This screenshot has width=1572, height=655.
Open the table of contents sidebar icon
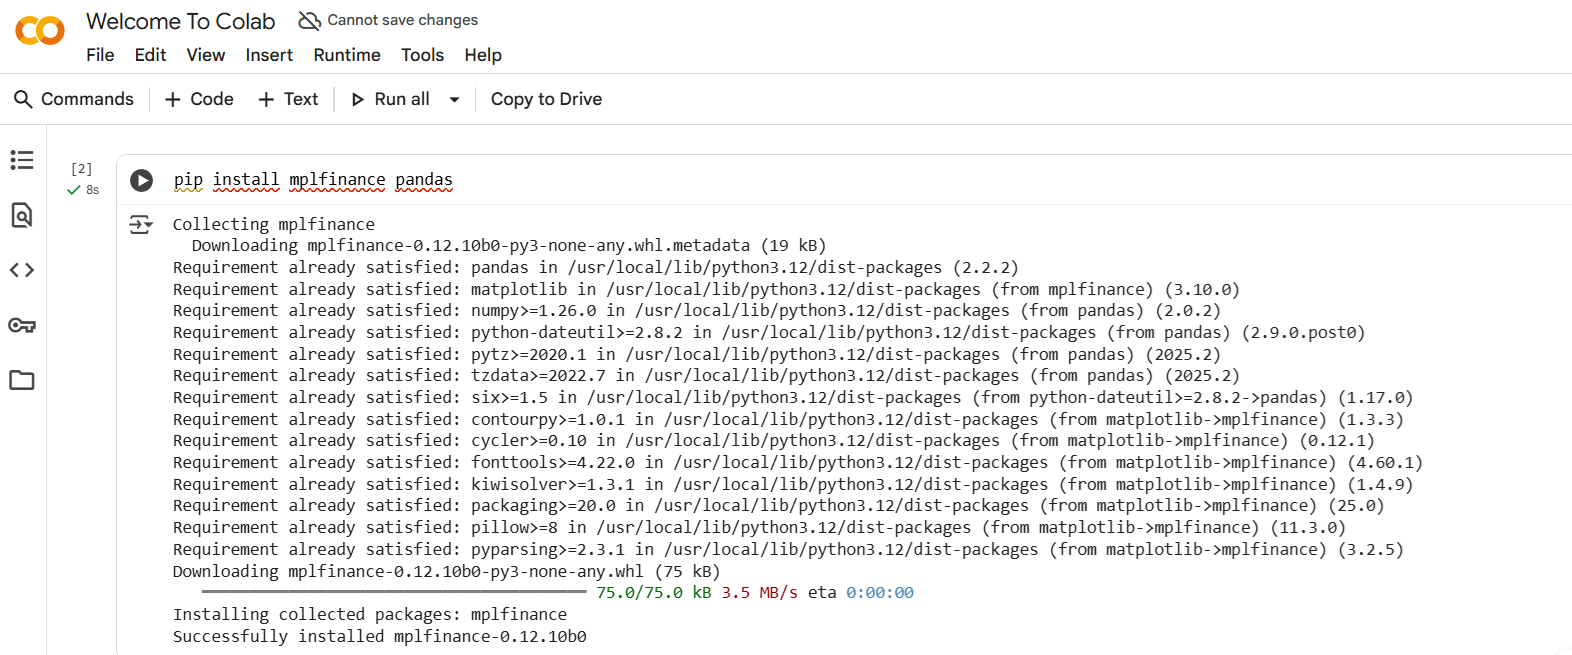pos(22,160)
